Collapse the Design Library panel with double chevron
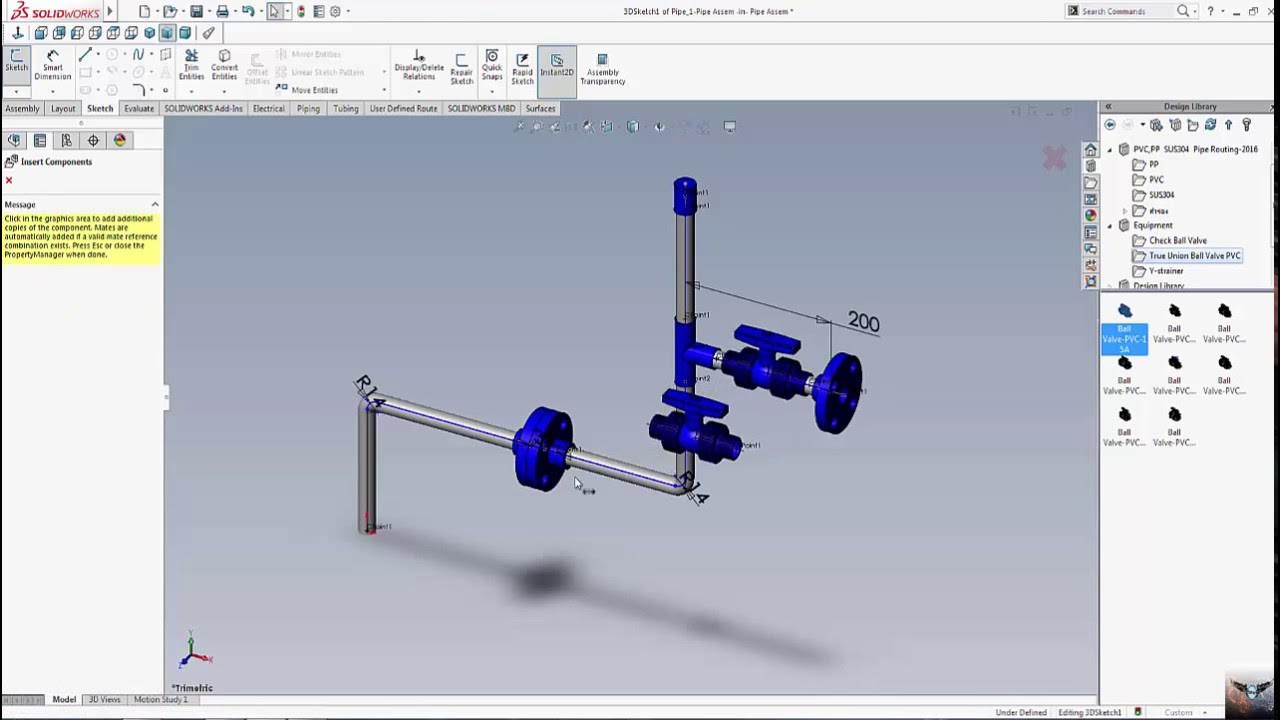 [1108, 106]
